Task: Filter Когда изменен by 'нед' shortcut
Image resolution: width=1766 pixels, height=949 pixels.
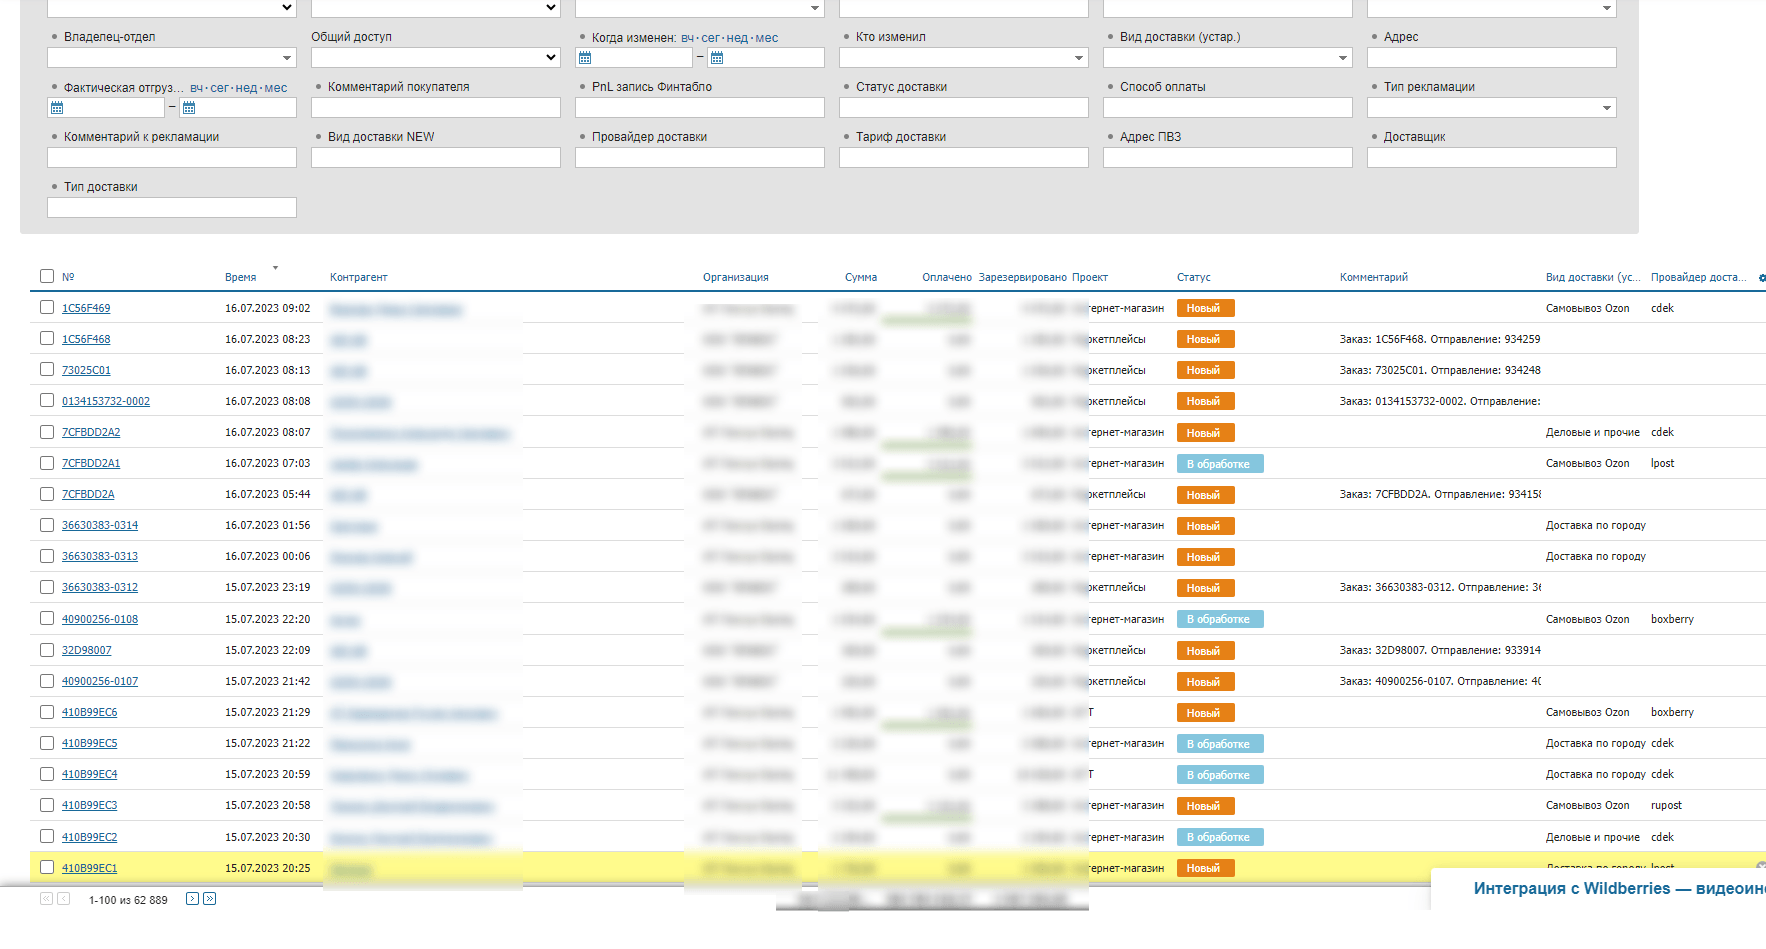Action: (x=737, y=38)
